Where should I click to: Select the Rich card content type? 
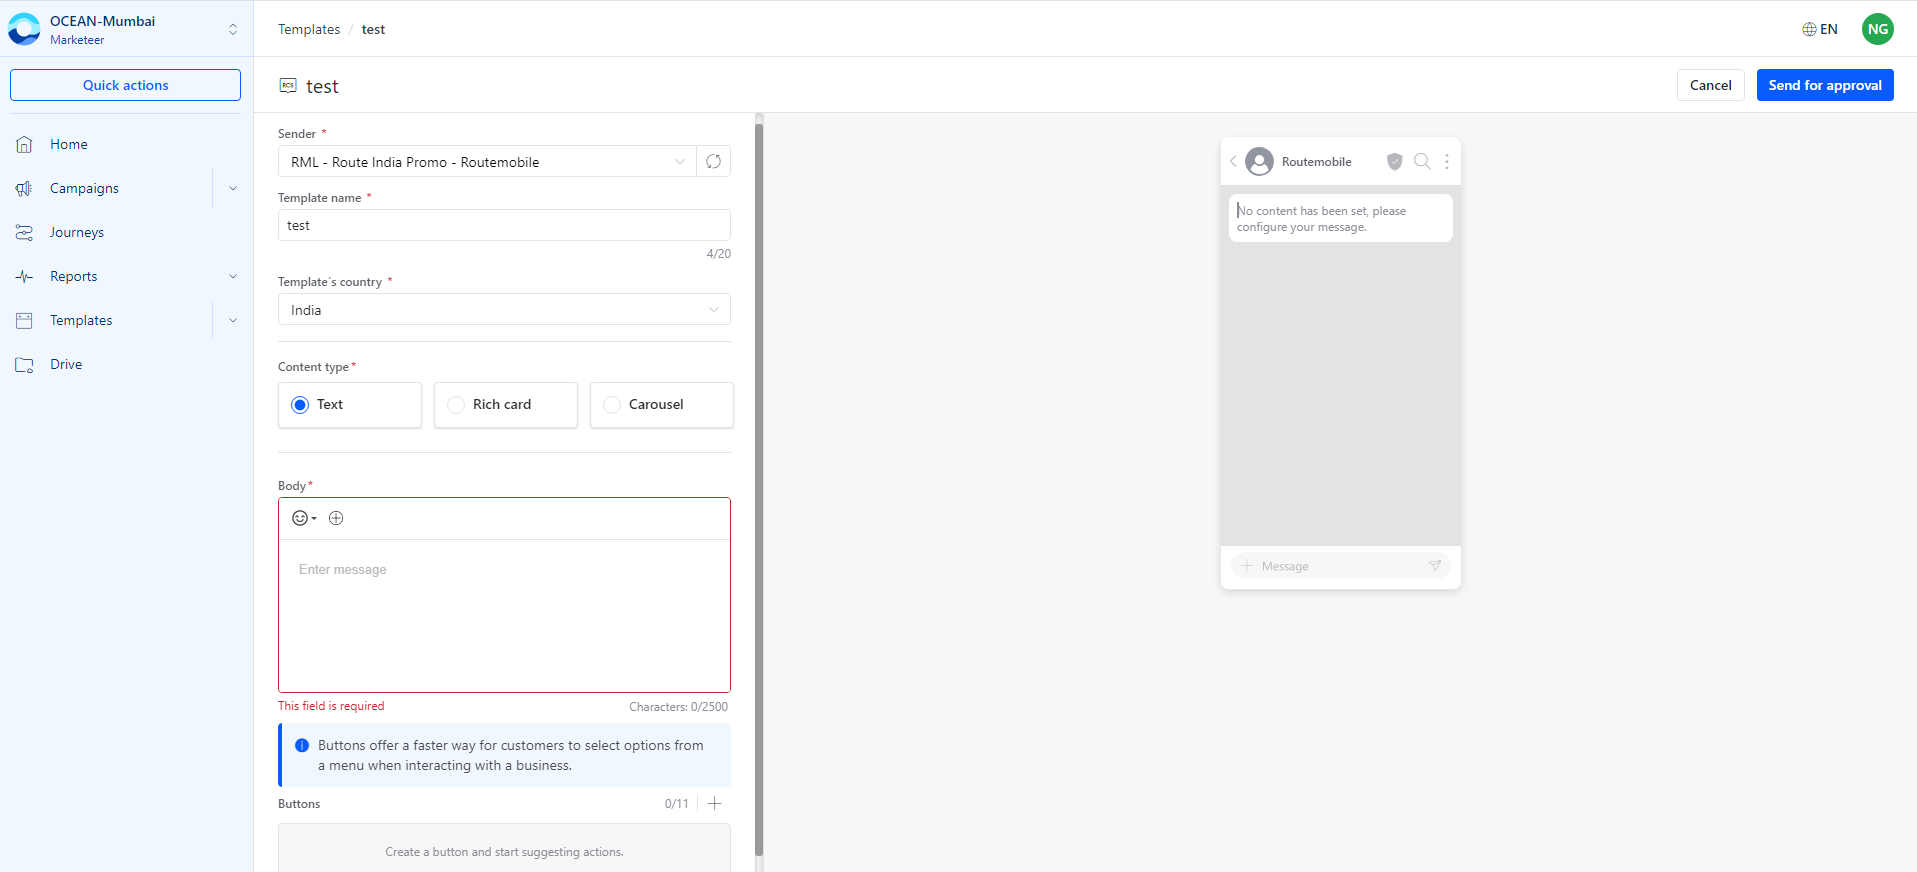505,405
